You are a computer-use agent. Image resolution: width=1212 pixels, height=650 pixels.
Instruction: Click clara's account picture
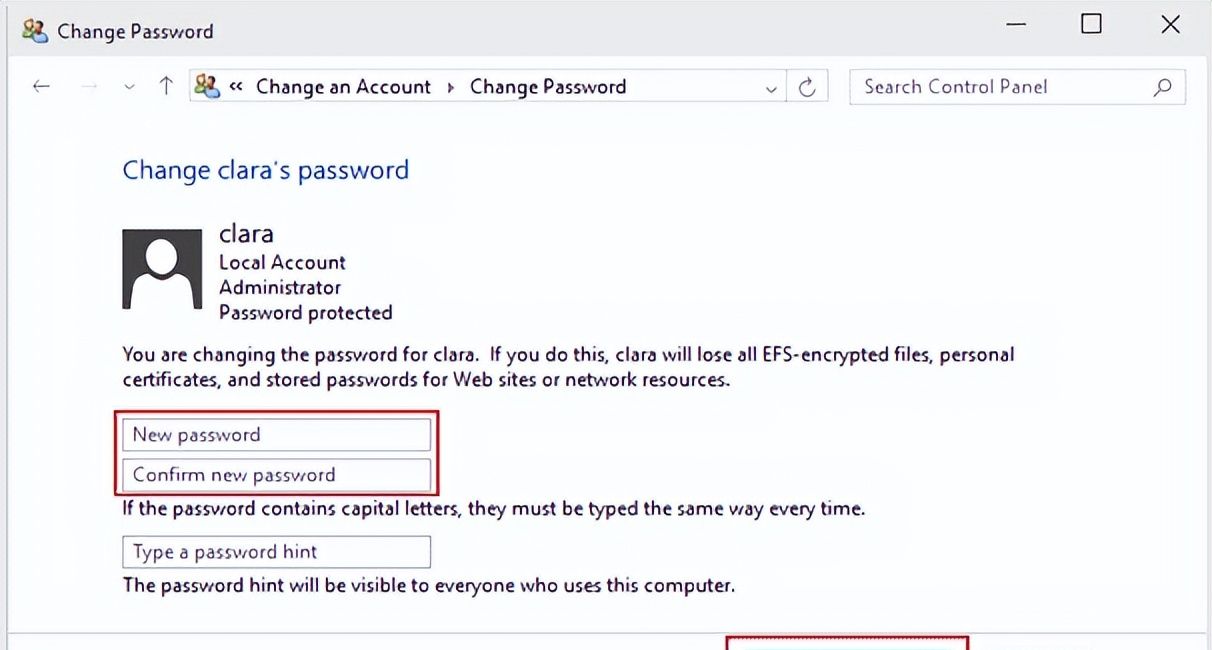tap(161, 268)
